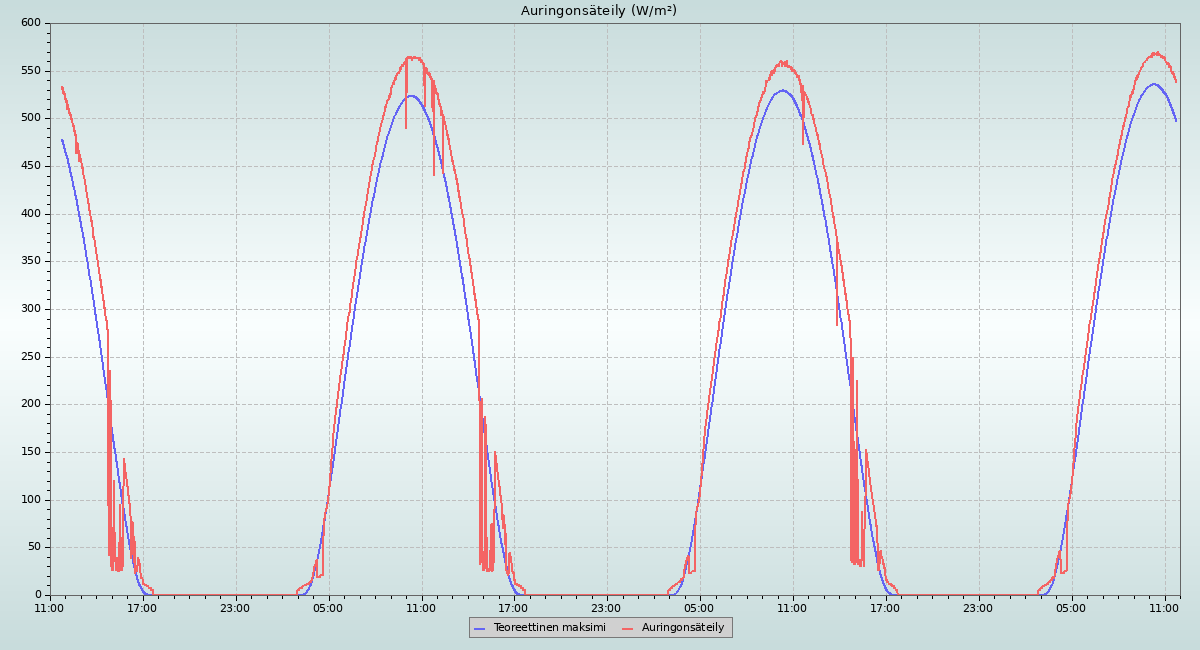This screenshot has height=650, width=1200.
Task: Select the leftmost 17:00 time label
Action: (142, 607)
